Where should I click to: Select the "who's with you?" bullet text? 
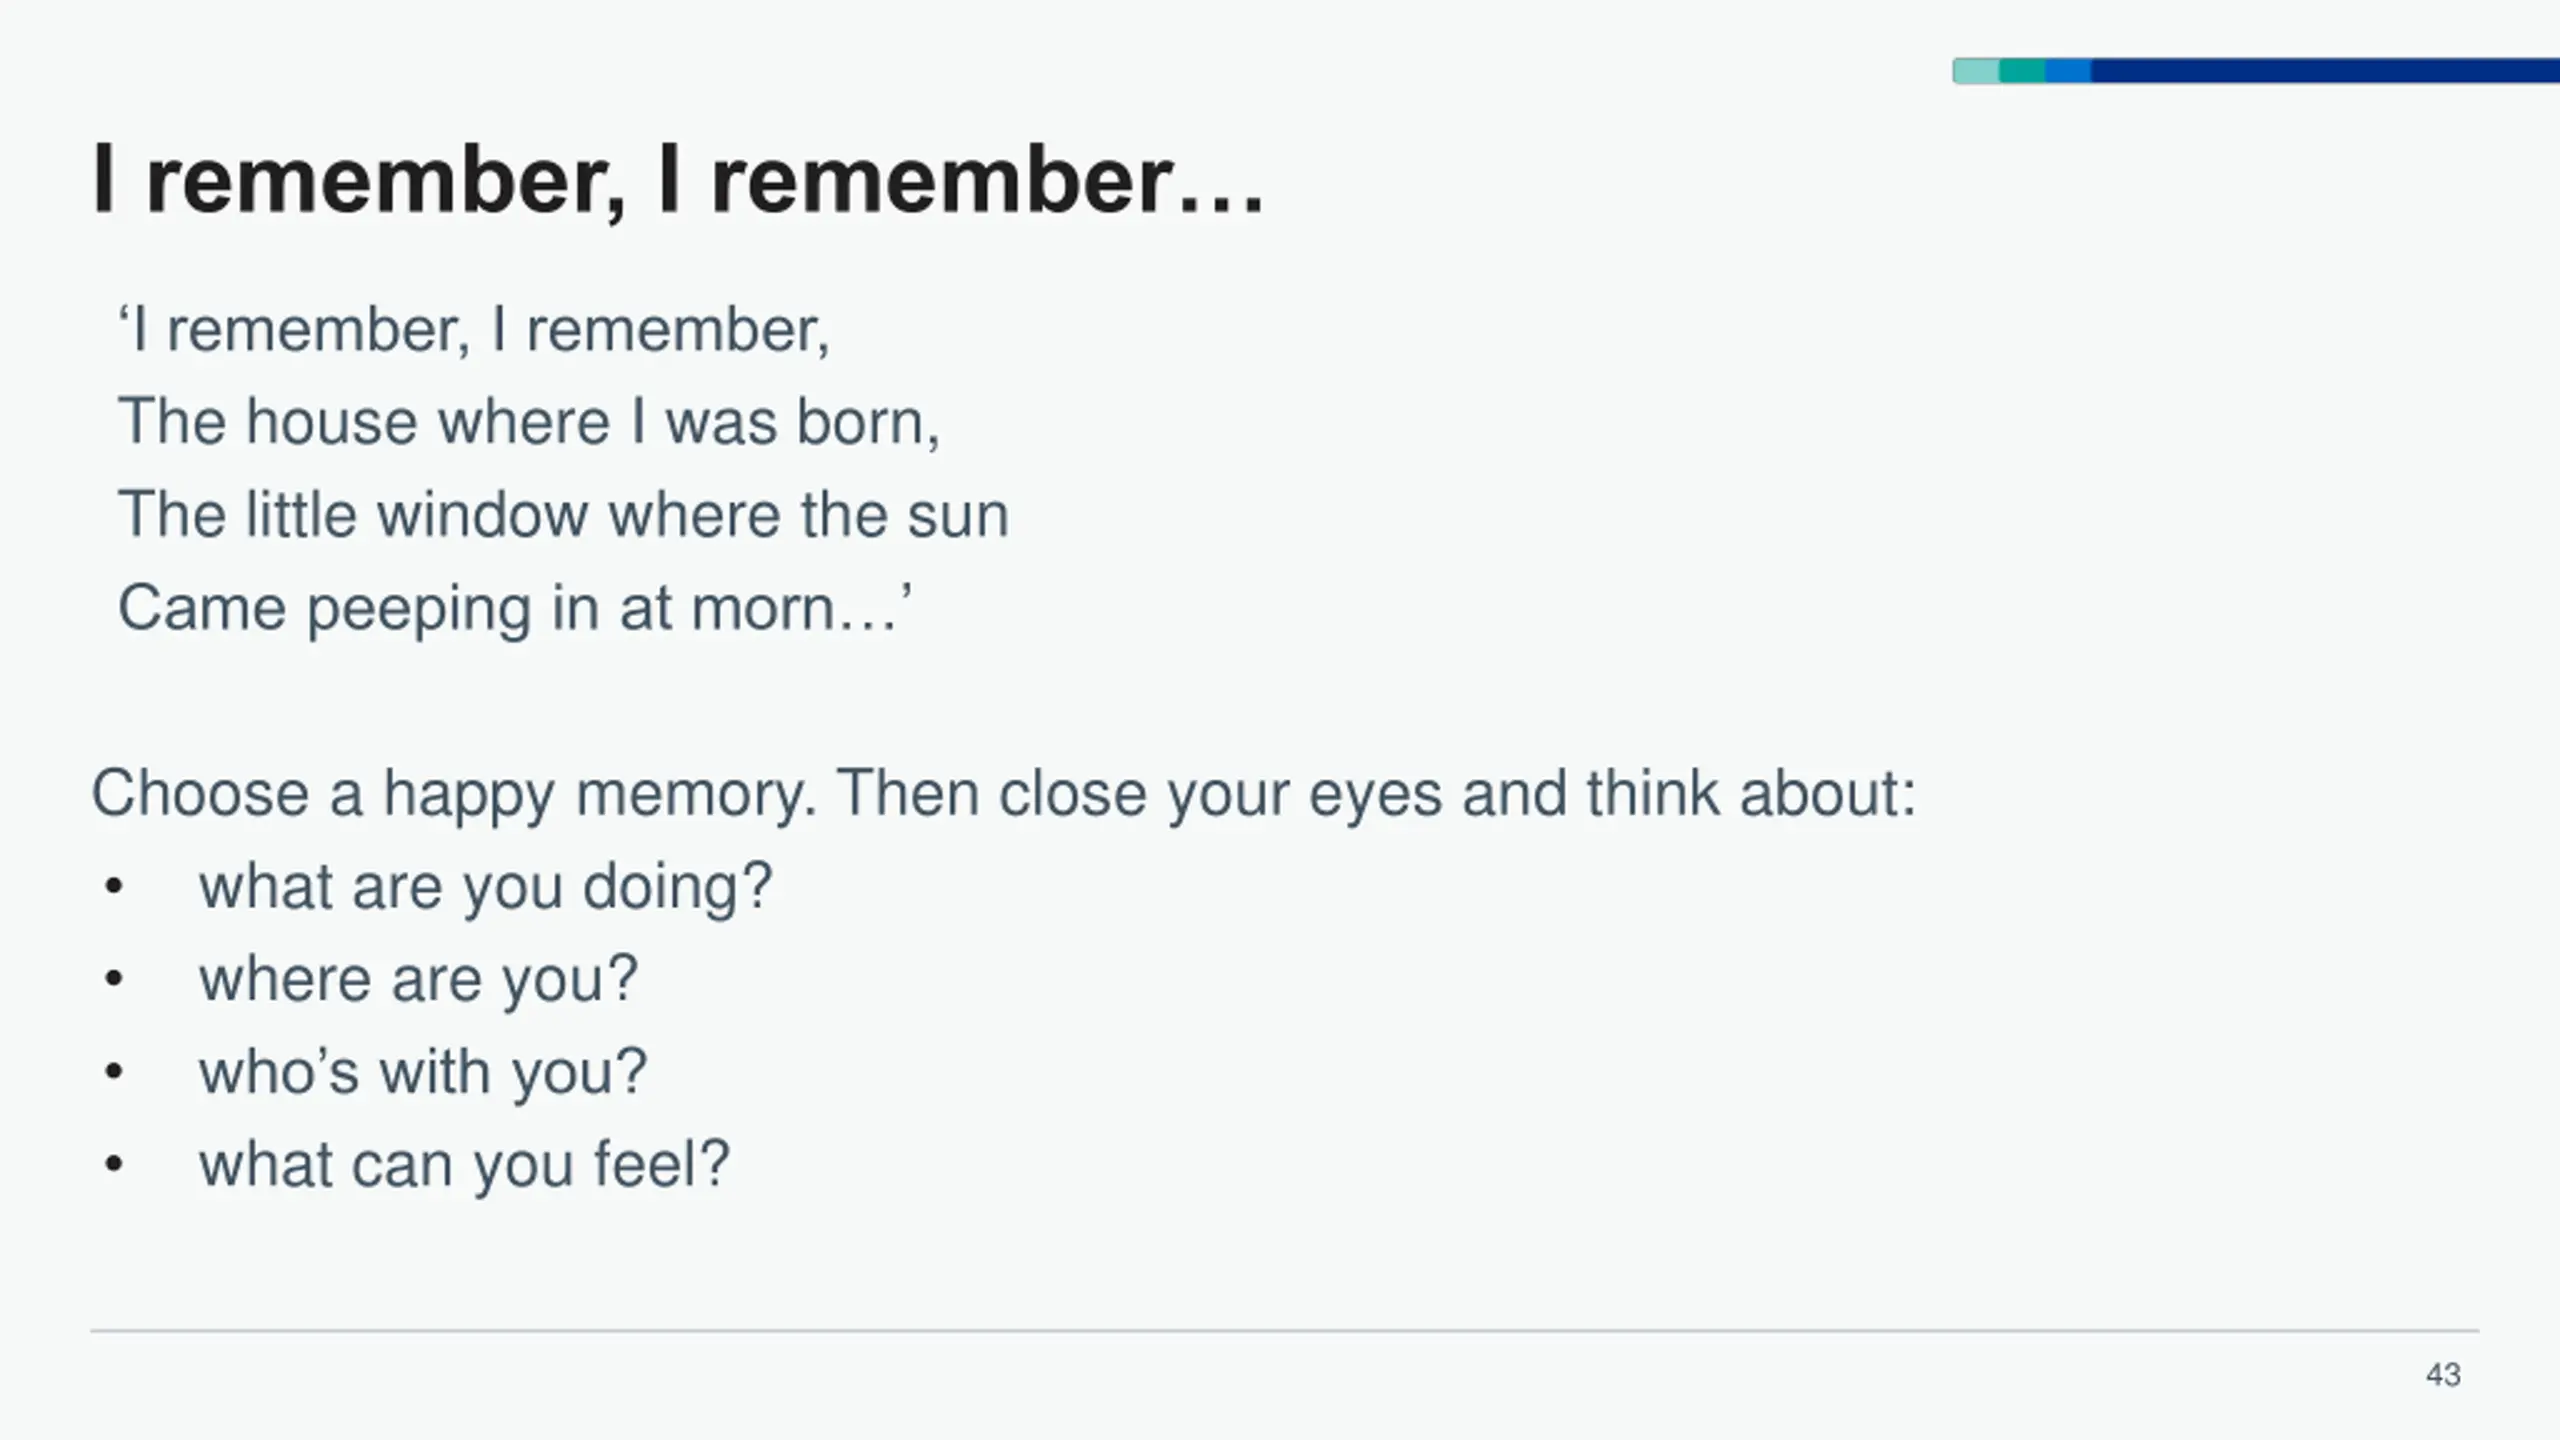point(423,1072)
